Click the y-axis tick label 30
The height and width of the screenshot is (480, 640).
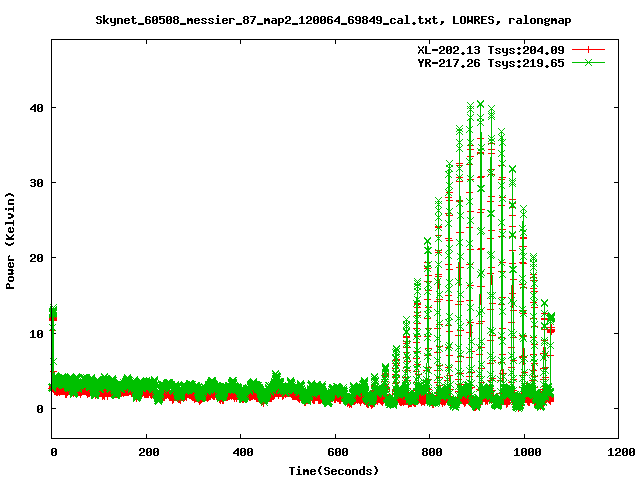coord(36,183)
